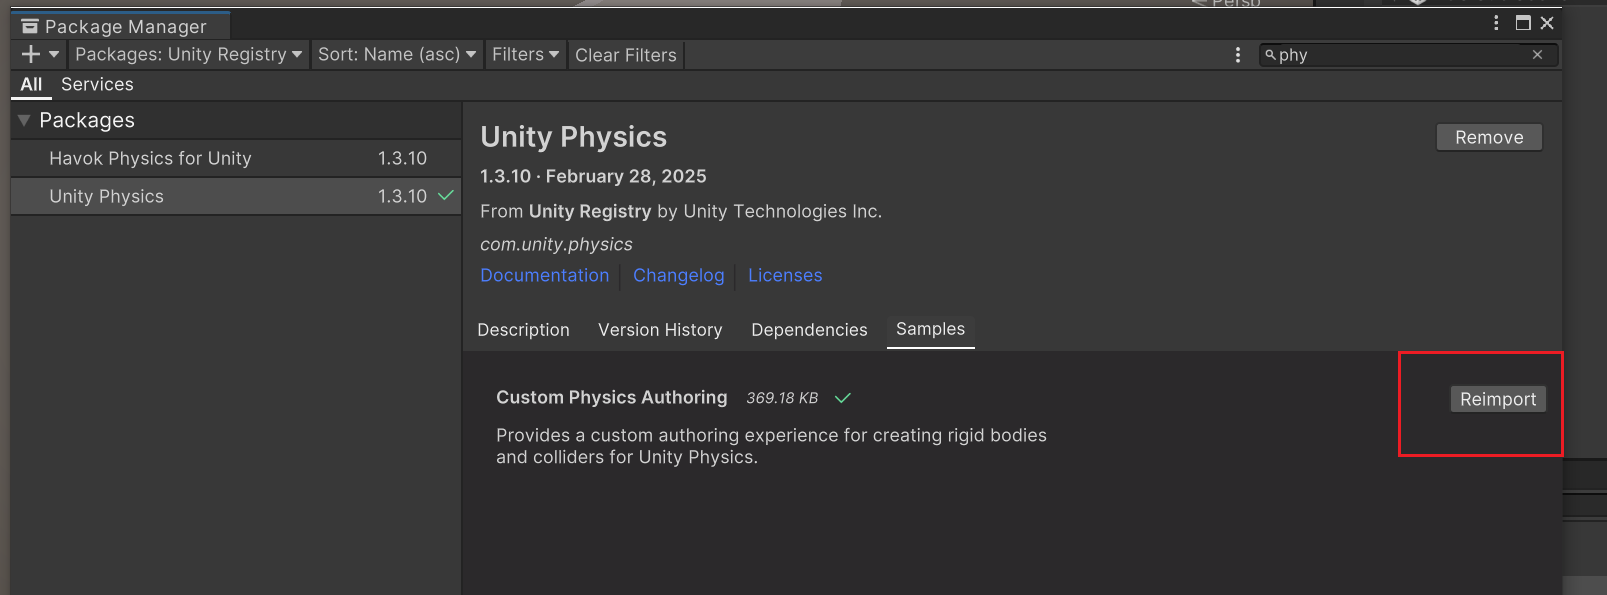The image size is (1607, 595).
Task: Expand the Filters dropdown
Action: (x=525, y=55)
